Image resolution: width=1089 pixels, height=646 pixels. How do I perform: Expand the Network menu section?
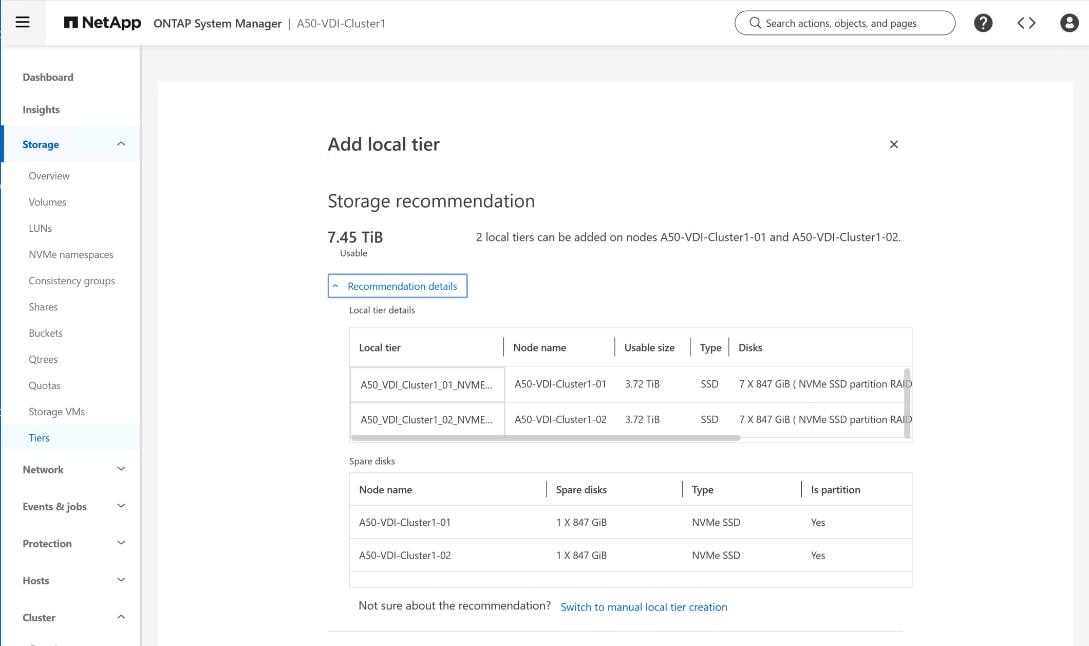click(x=121, y=469)
